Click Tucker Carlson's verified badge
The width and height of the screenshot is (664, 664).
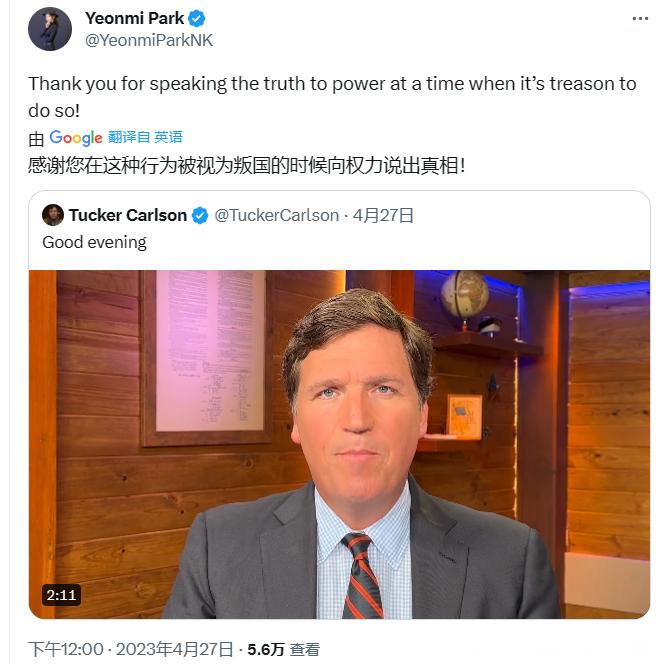200,216
